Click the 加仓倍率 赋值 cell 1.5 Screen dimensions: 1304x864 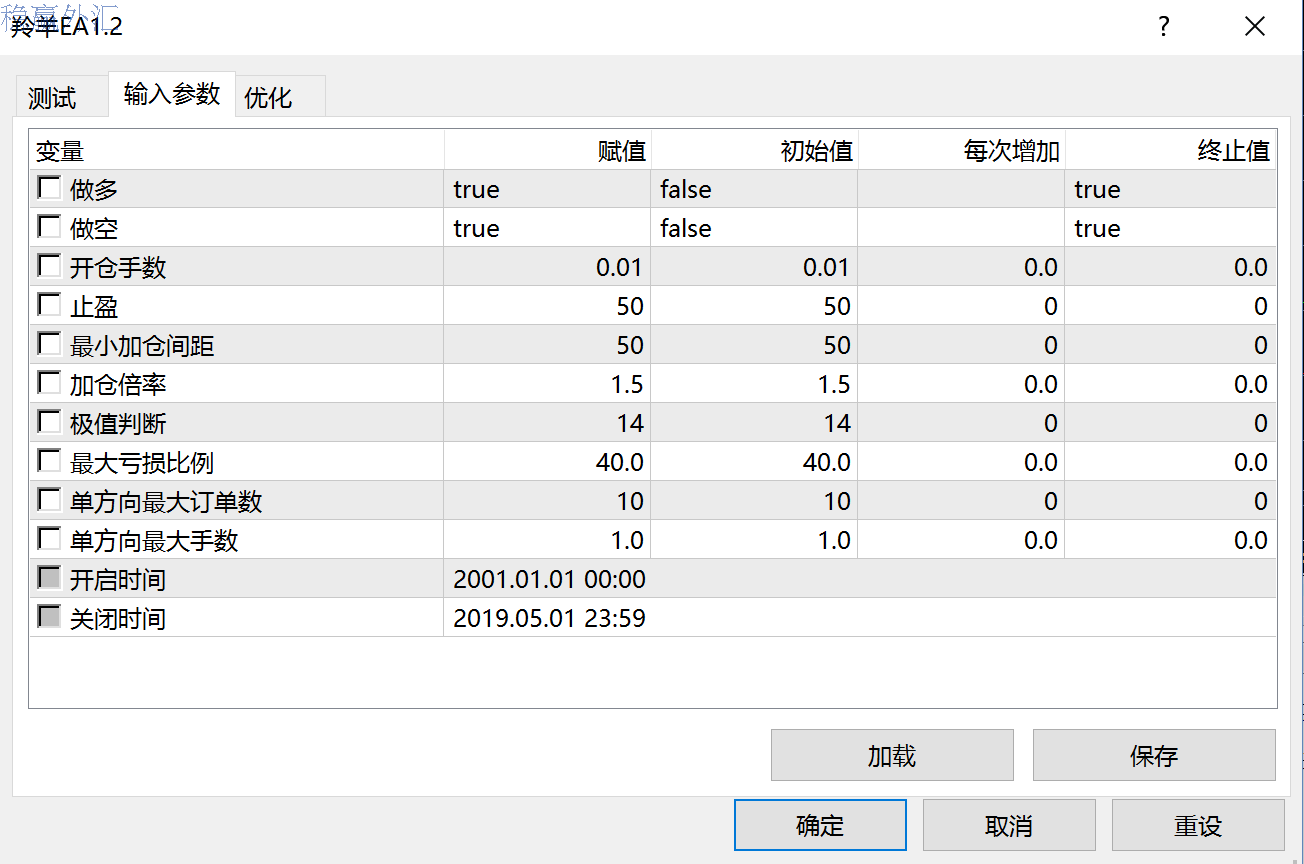coord(548,384)
